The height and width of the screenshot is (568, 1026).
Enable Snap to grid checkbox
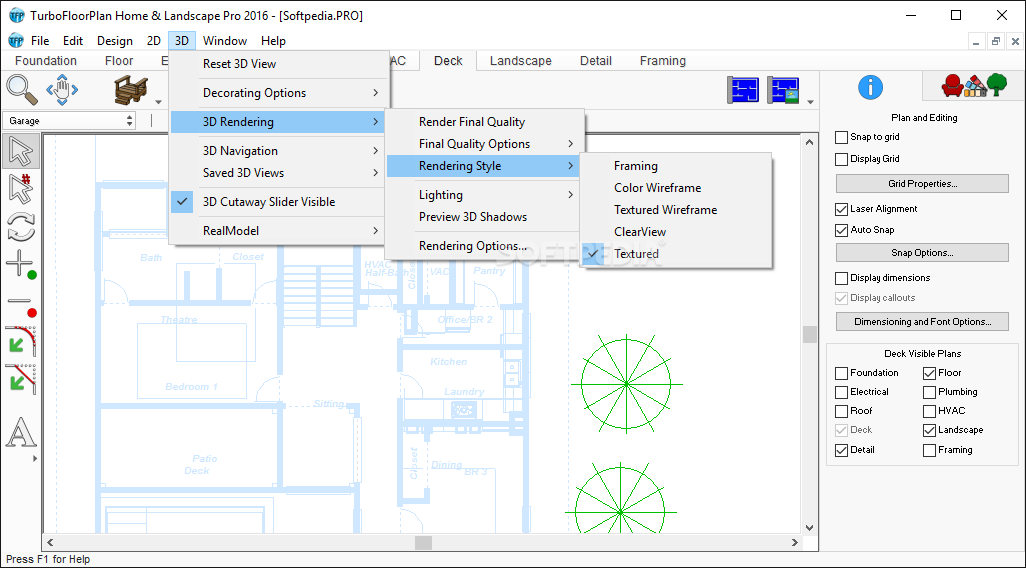pyautogui.click(x=841, y=137)
